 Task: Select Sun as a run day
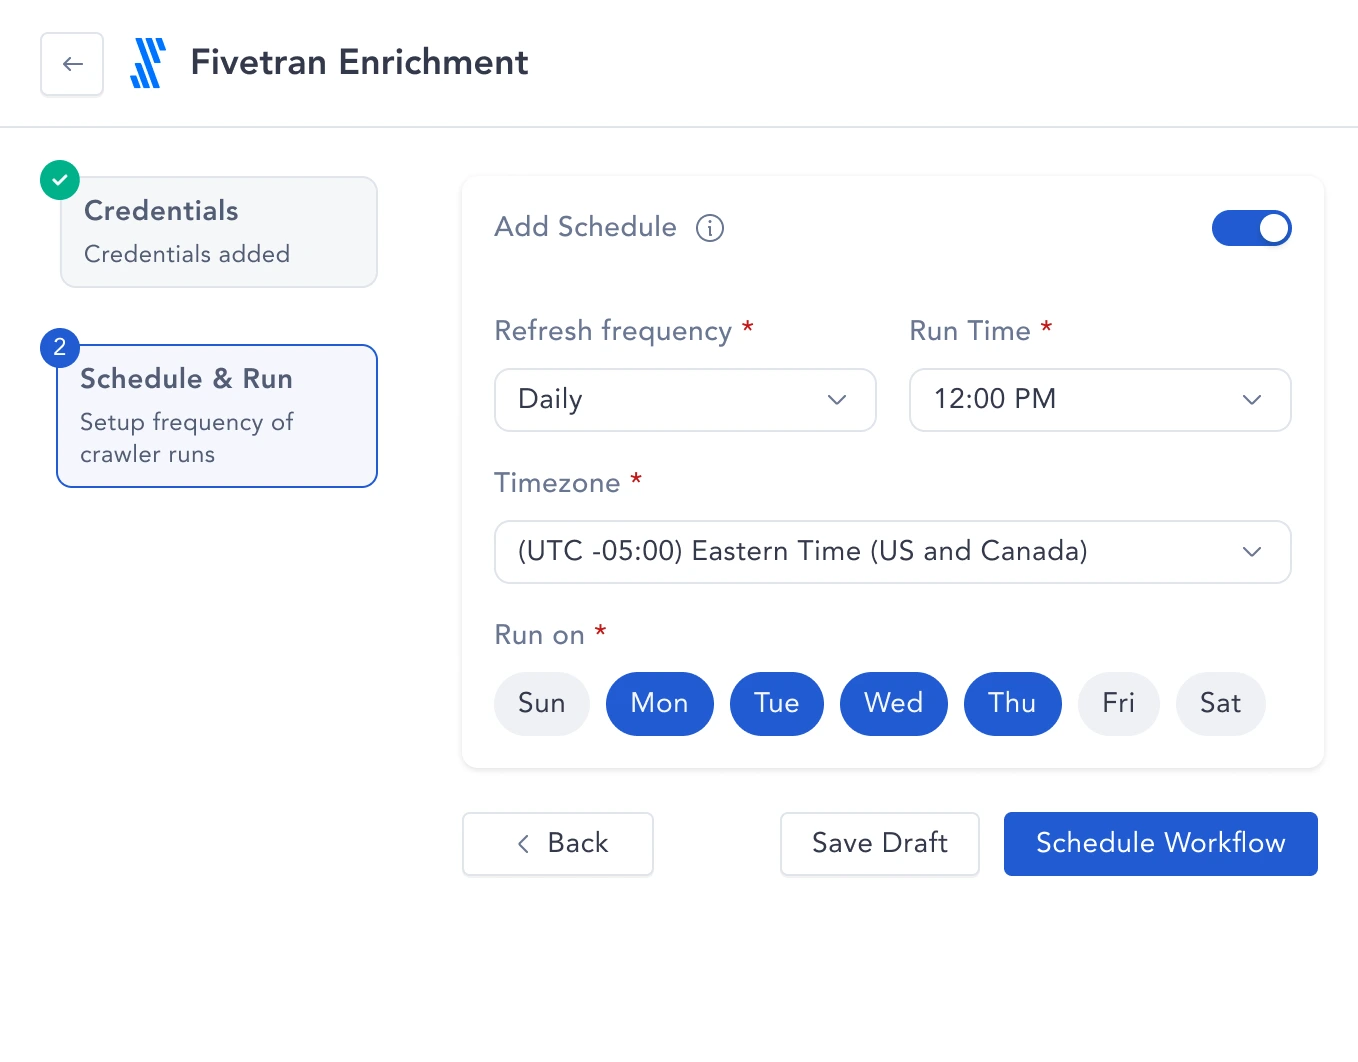pos(542,704)
